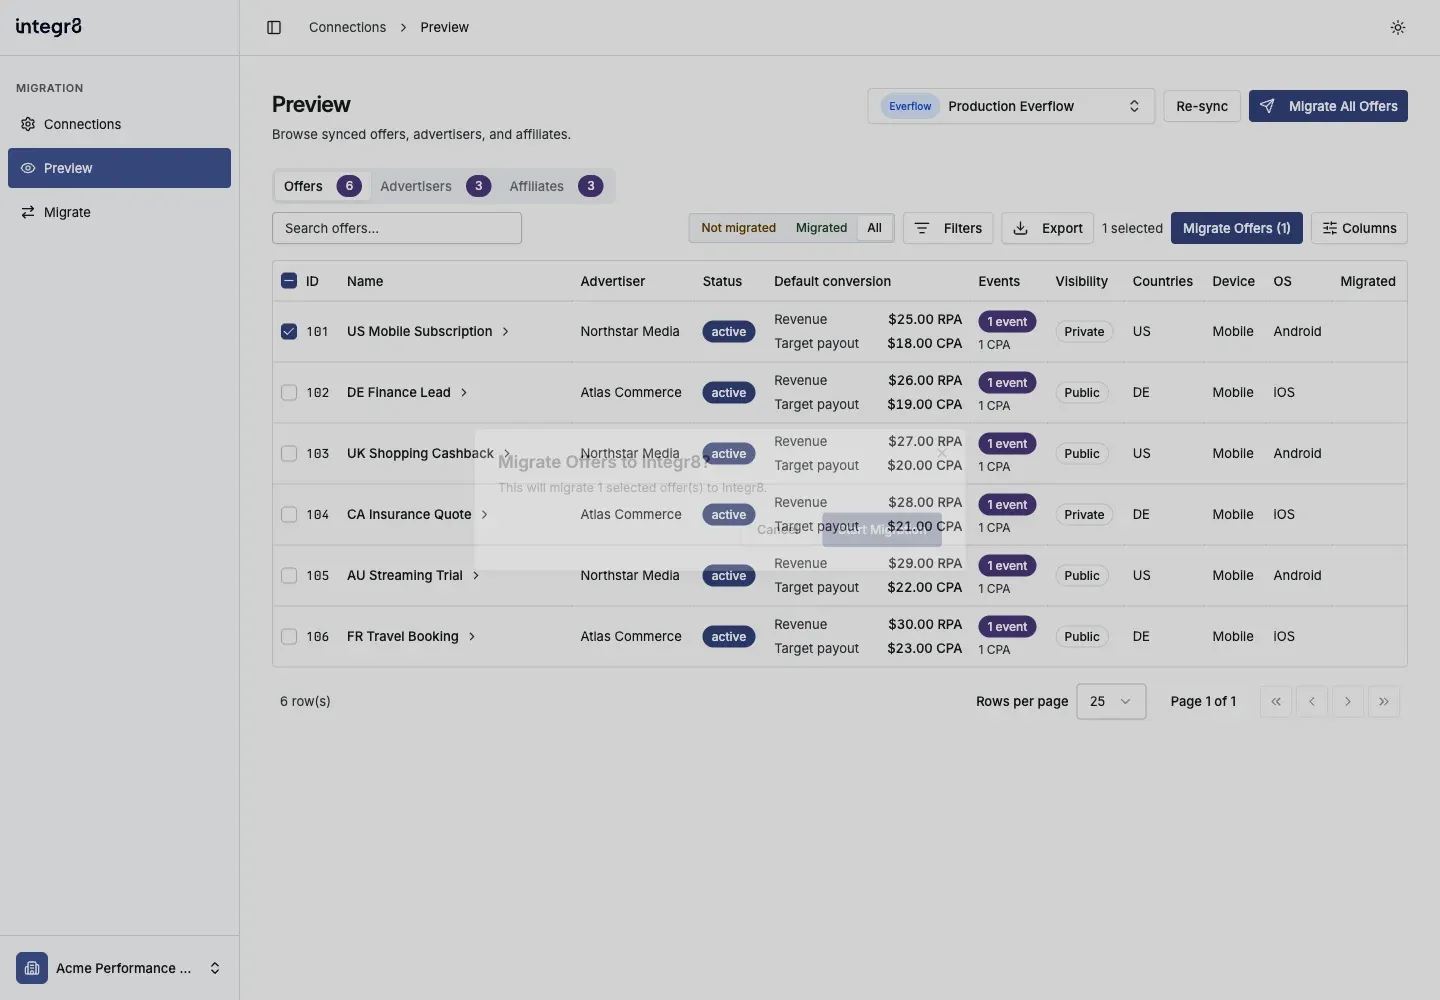Go to first page with double-left arrow

coord(1276,701)
